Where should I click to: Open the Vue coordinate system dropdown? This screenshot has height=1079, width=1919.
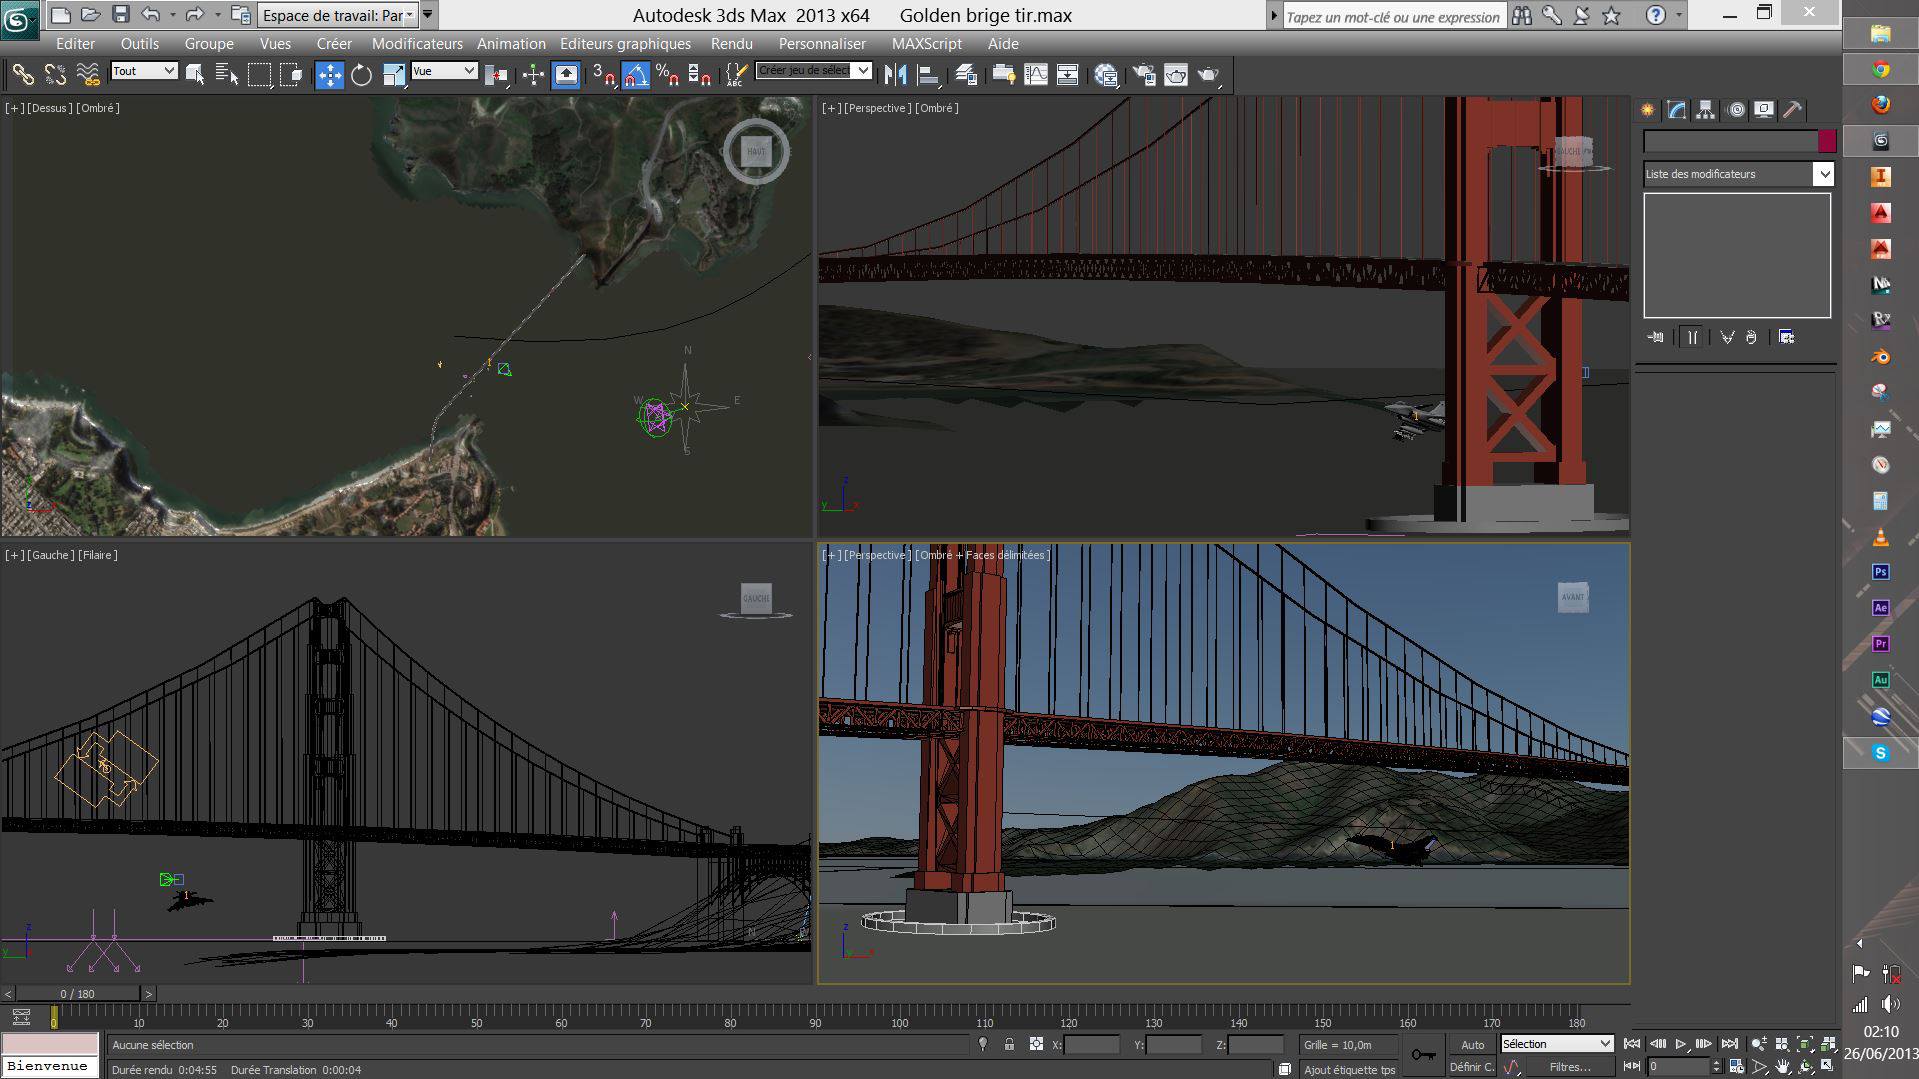(x=444, y=71)
